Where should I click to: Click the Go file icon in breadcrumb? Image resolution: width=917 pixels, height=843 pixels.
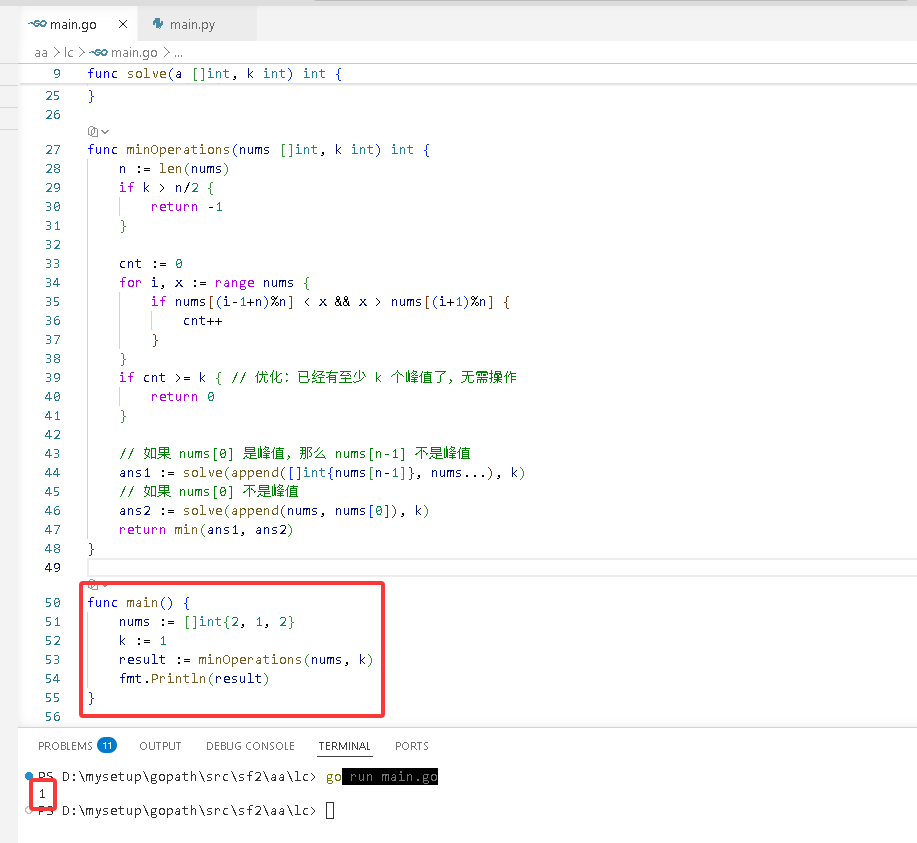tap(99, 53)
